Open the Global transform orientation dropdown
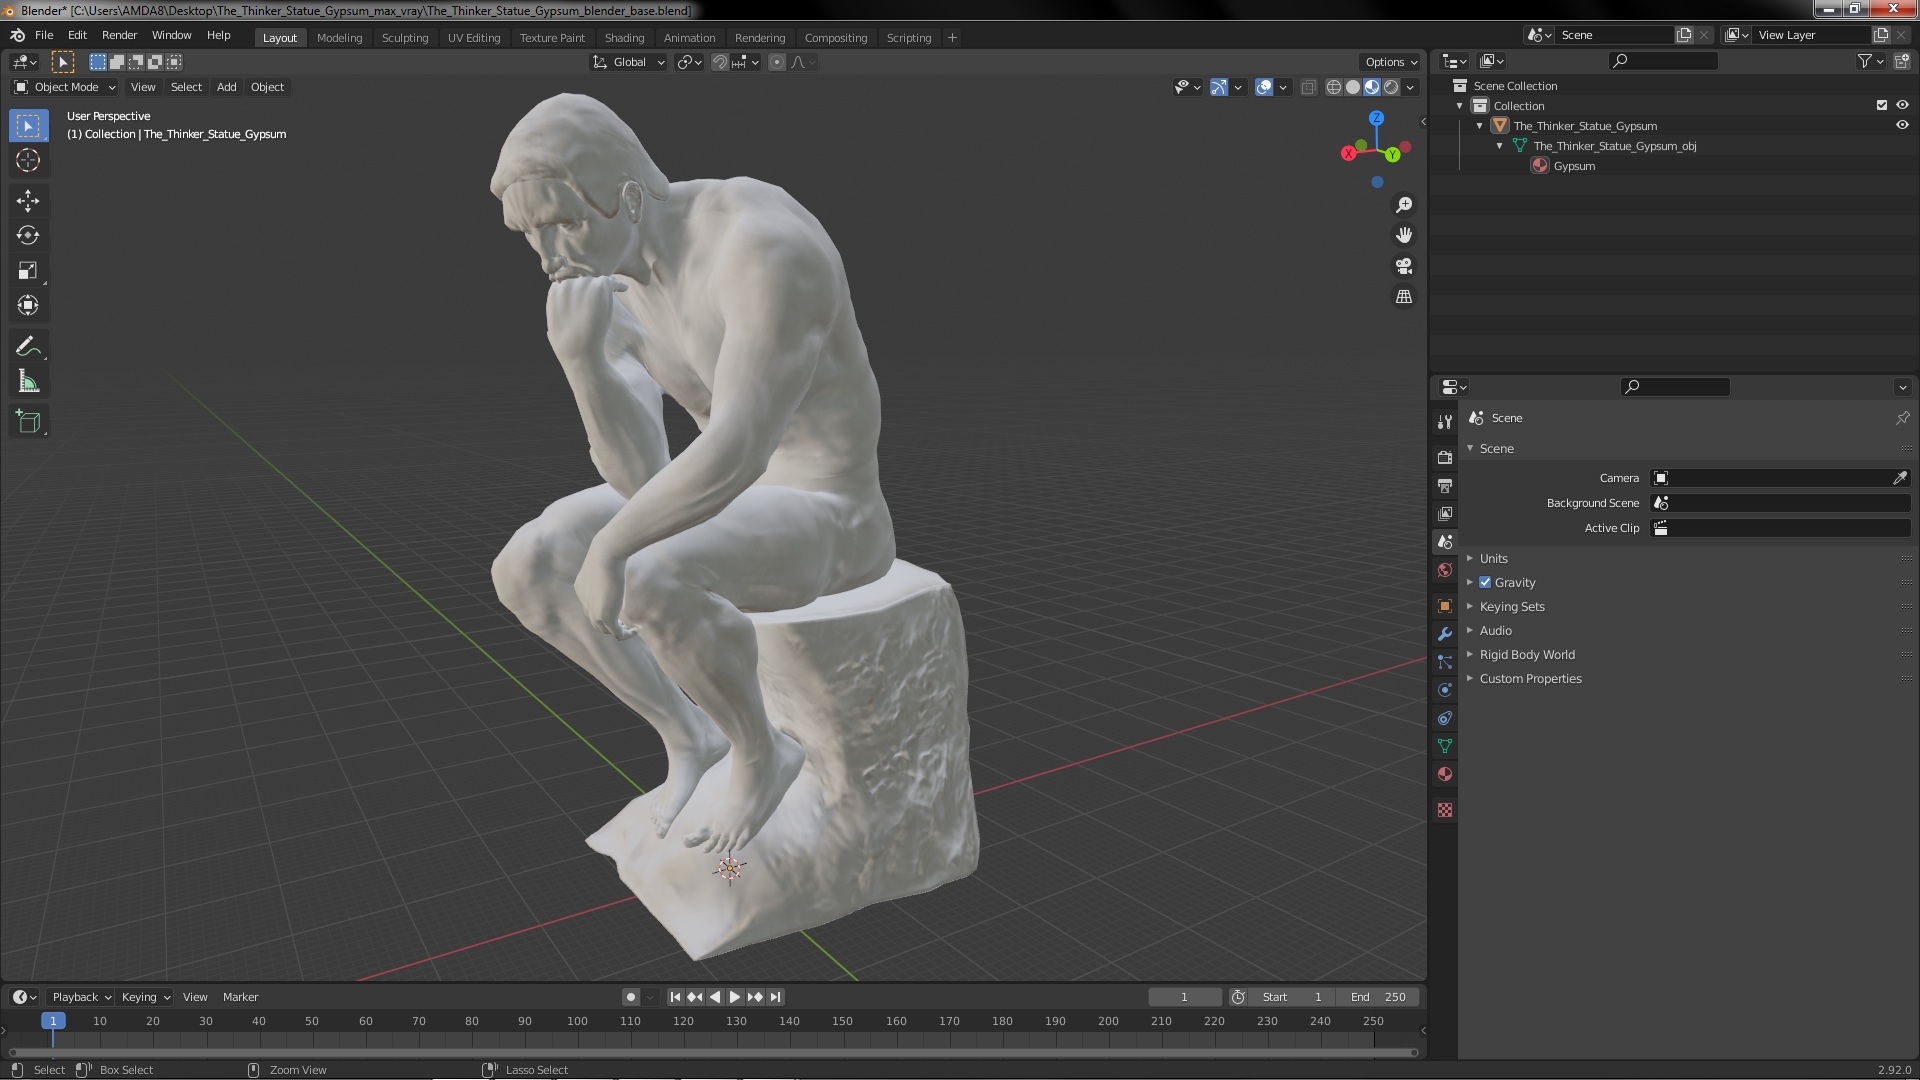The width and height of the screenshot is (1920, 1080). point(628,62)
